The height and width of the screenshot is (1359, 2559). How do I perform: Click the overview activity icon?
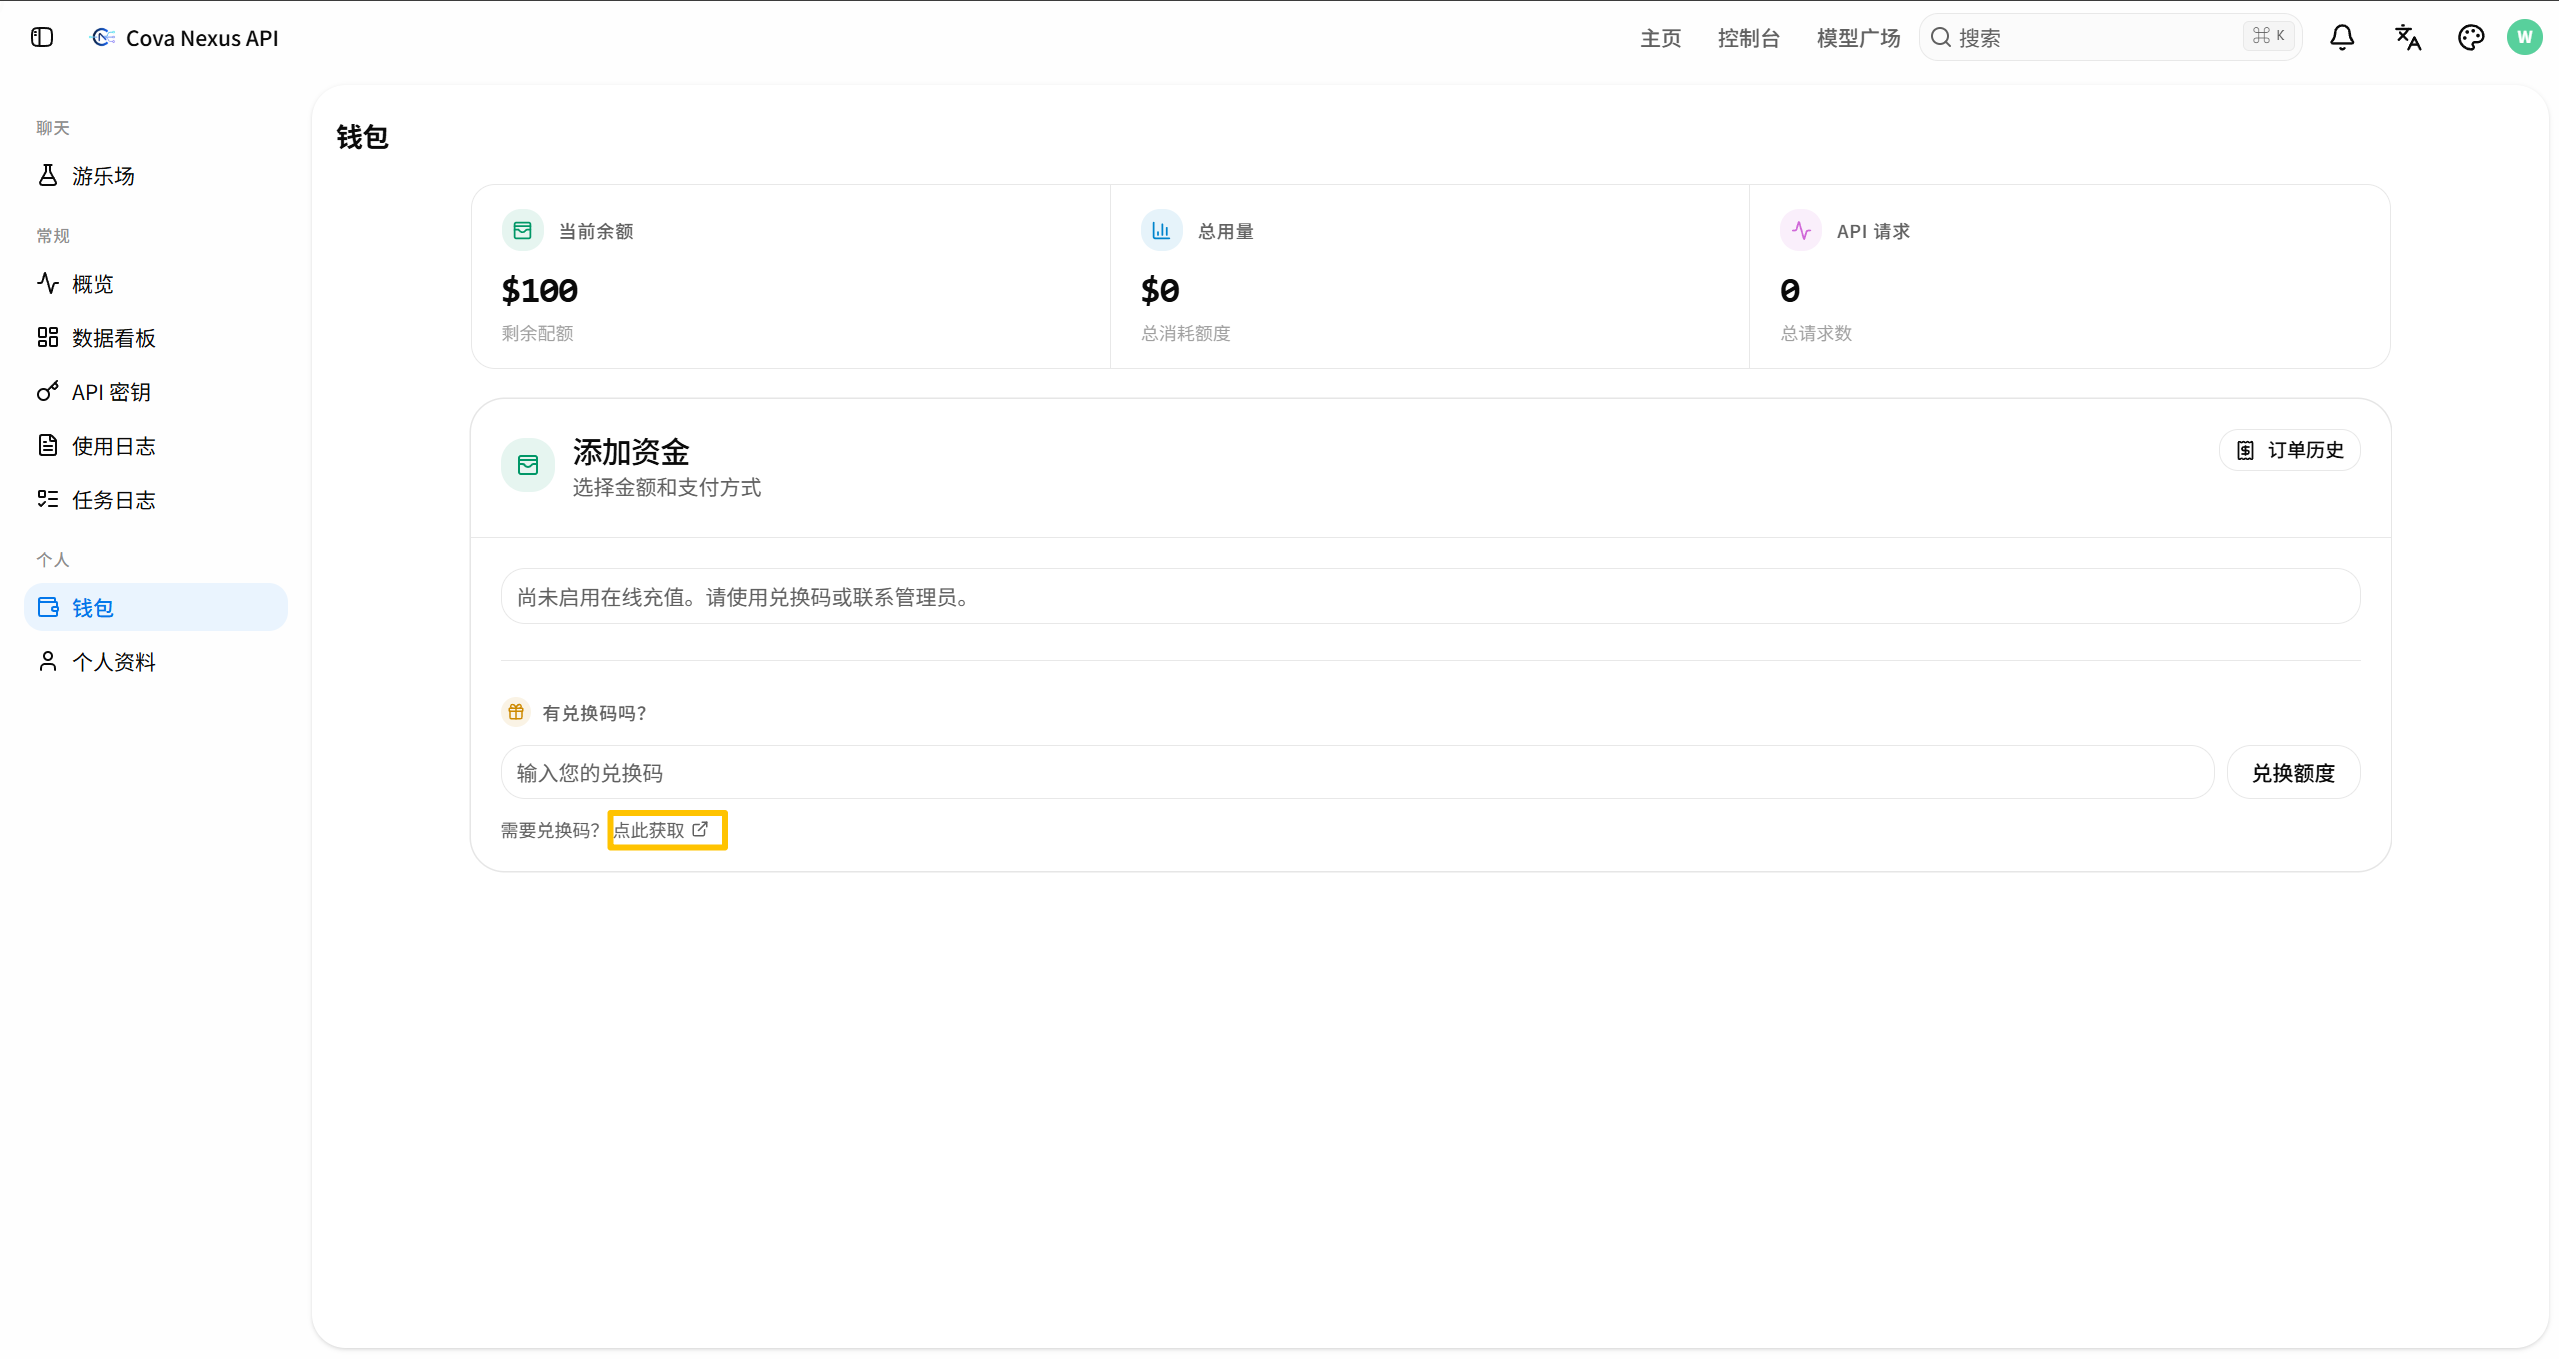[x=47, y=283]
